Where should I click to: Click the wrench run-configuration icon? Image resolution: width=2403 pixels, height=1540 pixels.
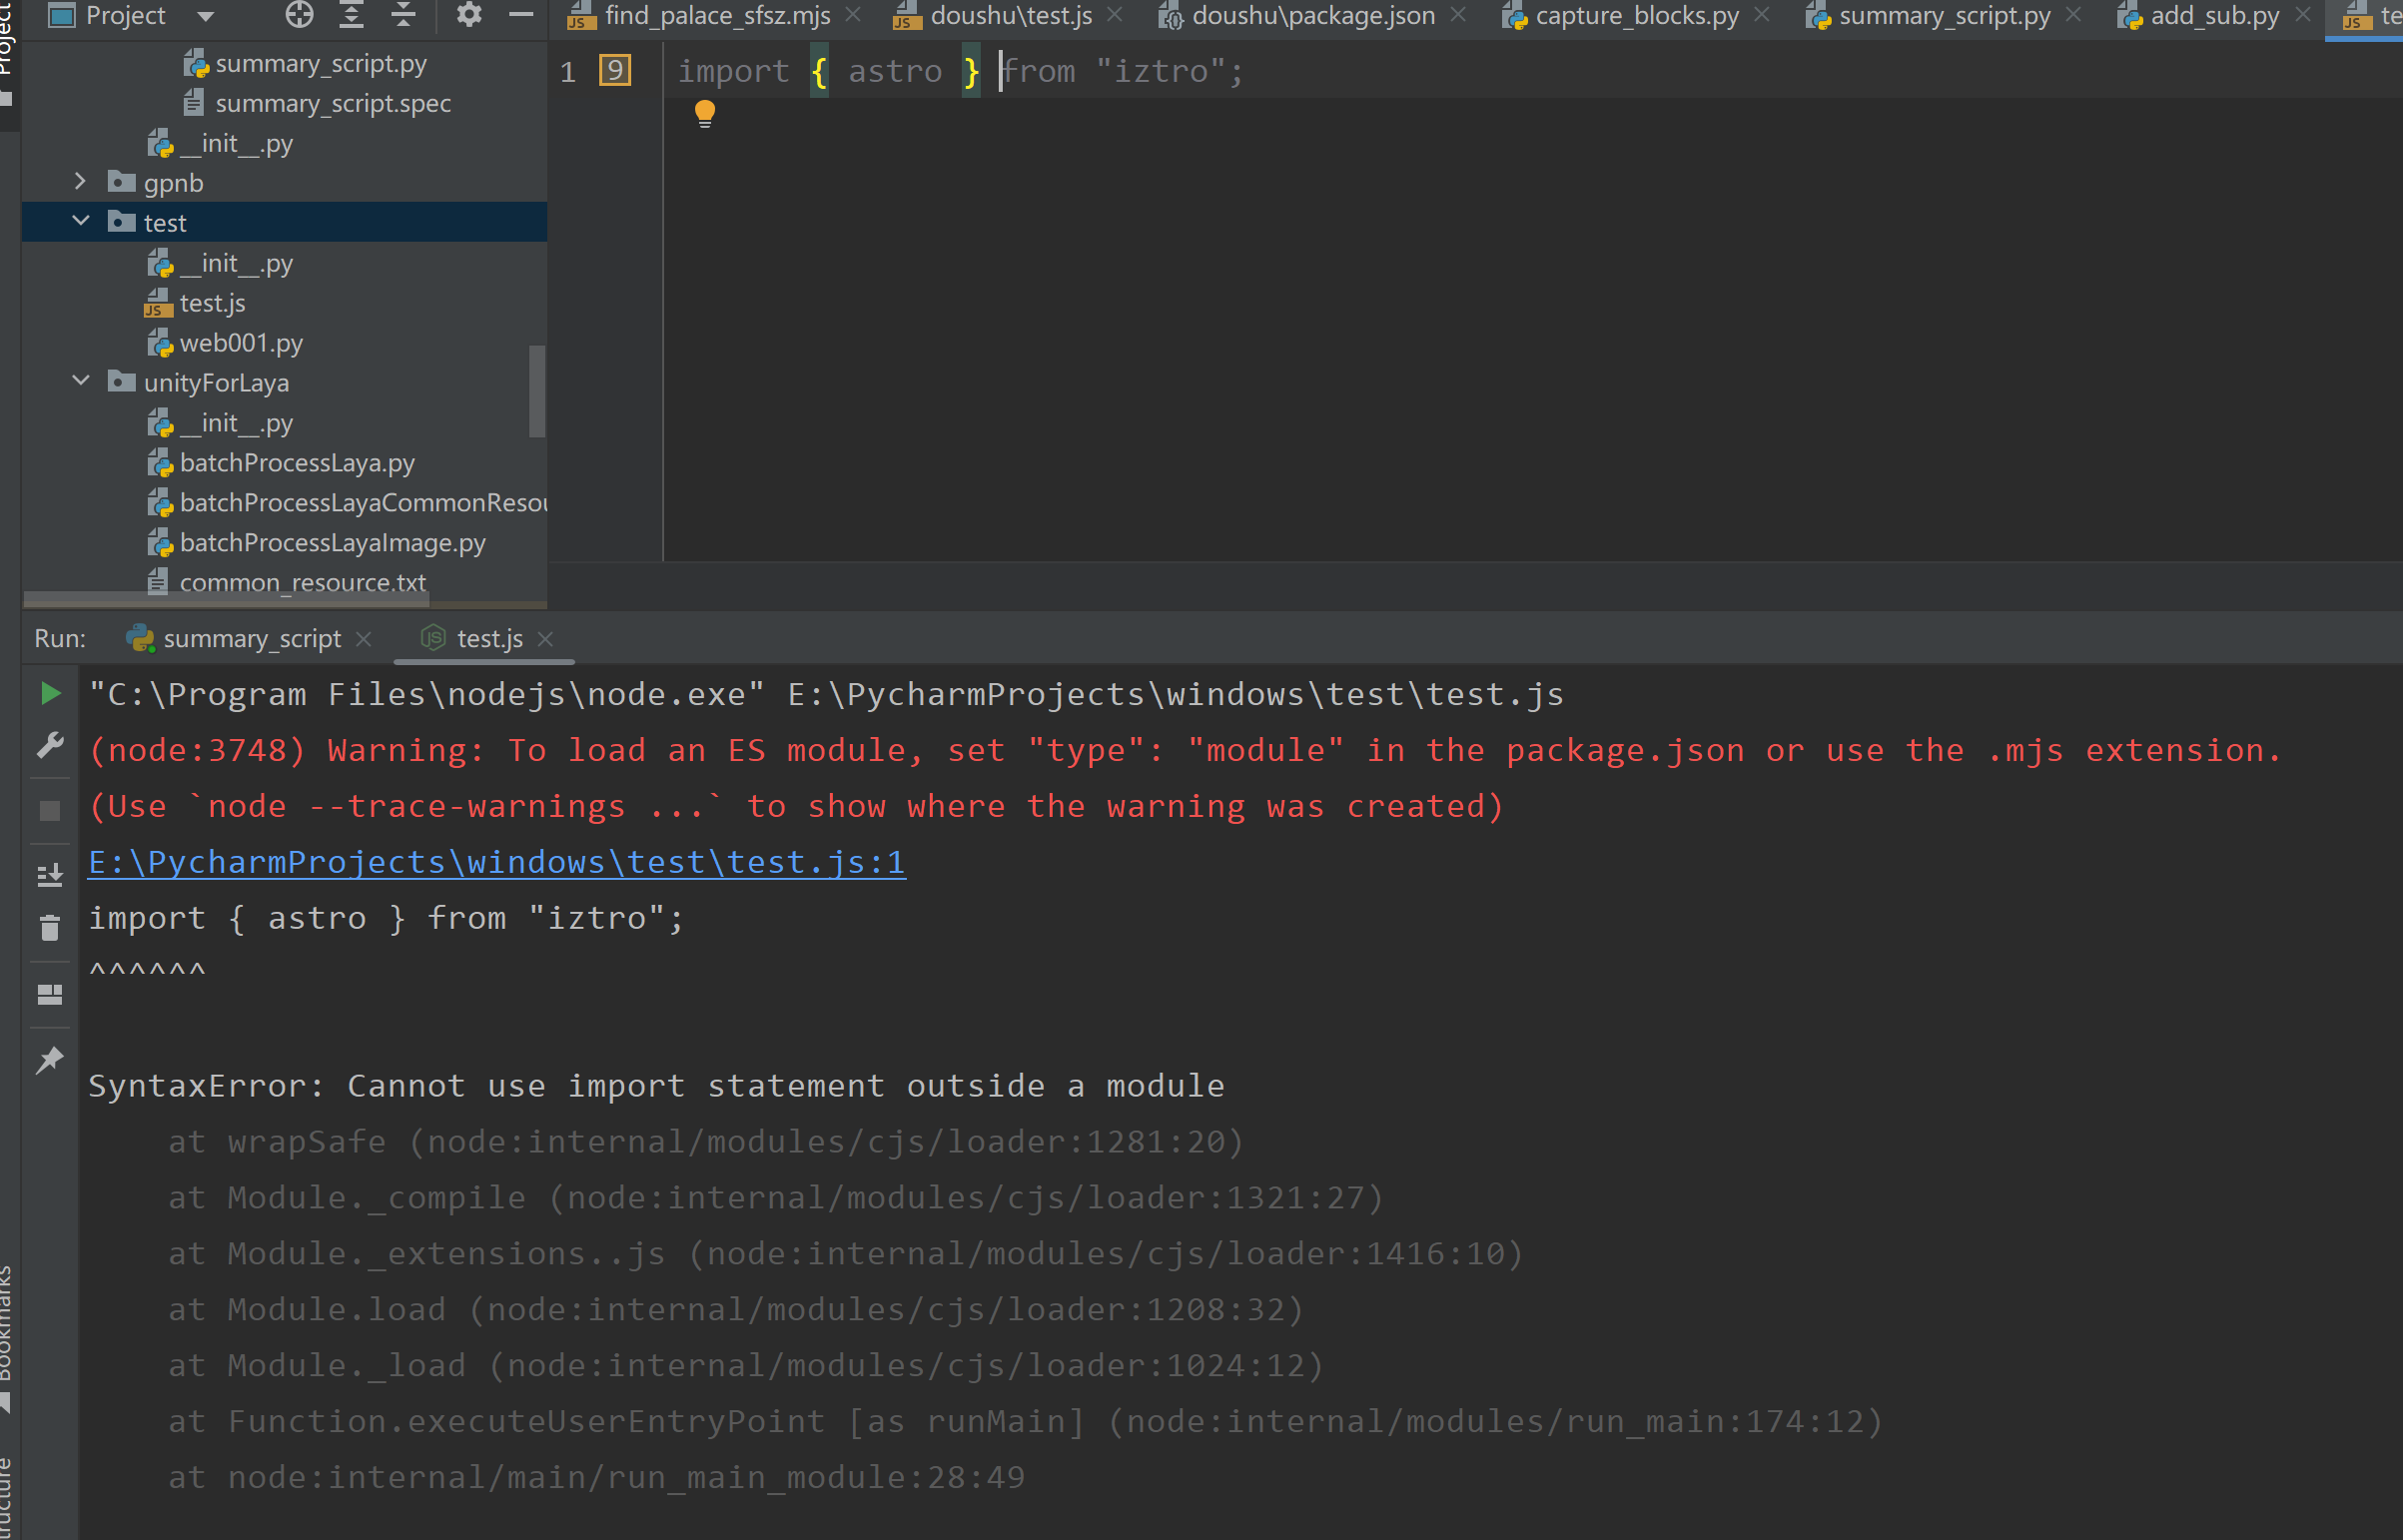coord(50,745)
